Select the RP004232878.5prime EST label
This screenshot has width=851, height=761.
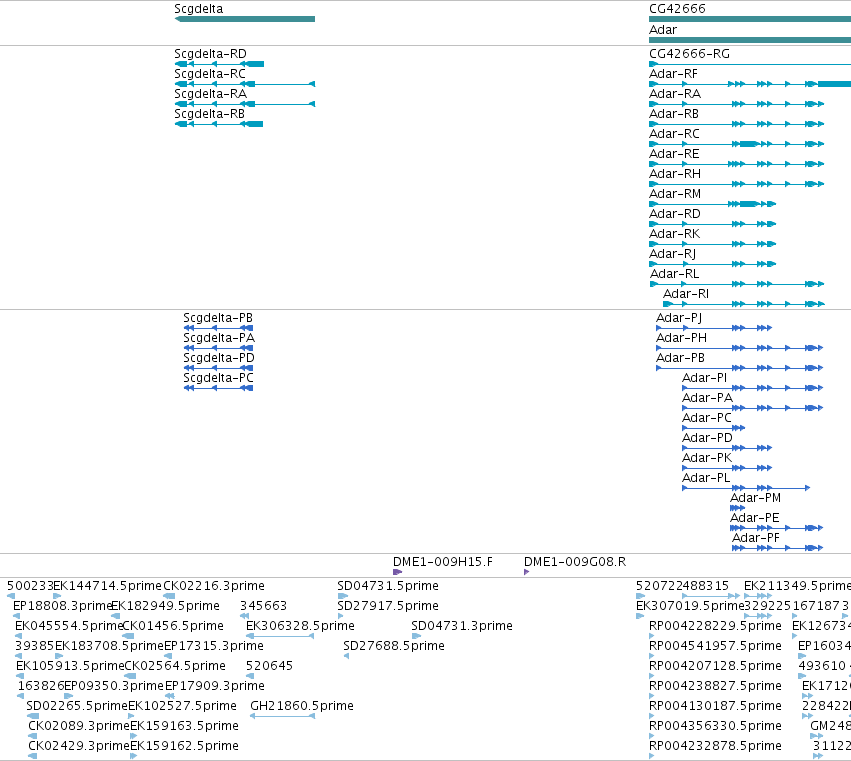[x=715, y=746]
